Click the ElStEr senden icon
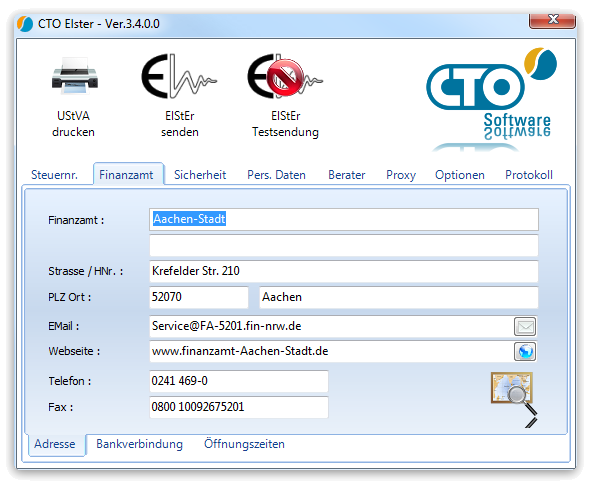This screenshot has height=485, width=592. [x=179, y=76]
